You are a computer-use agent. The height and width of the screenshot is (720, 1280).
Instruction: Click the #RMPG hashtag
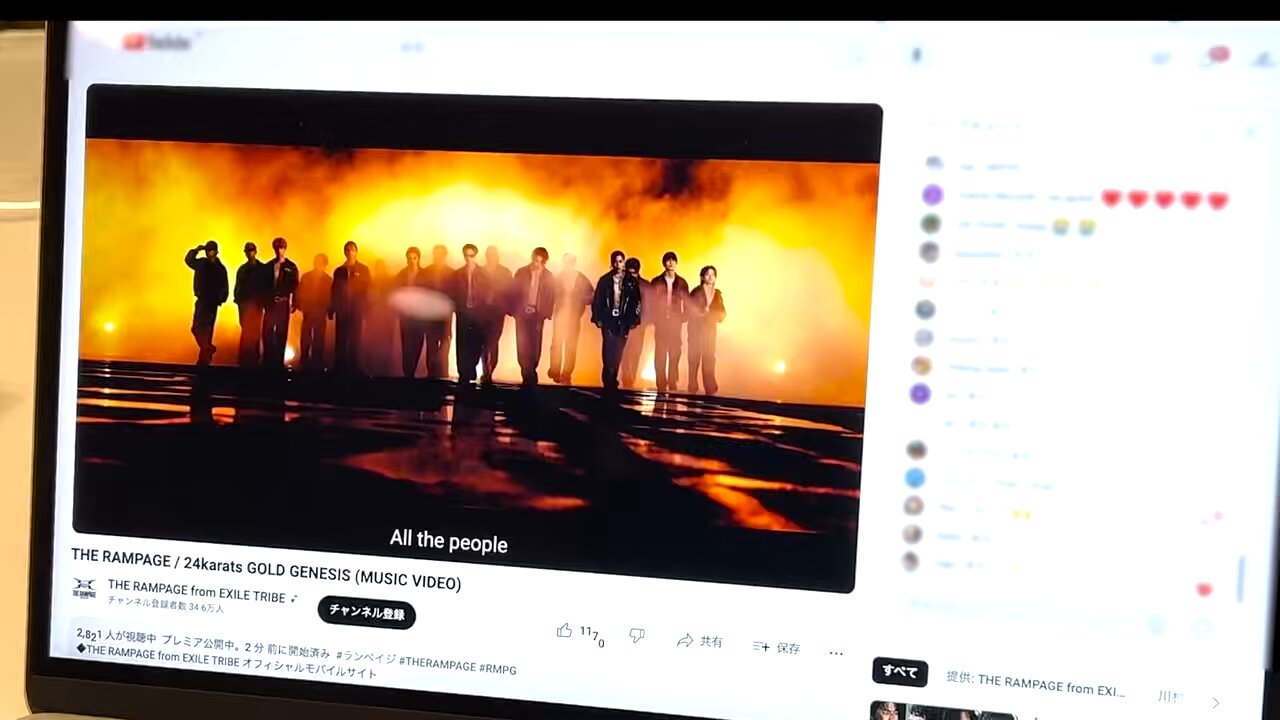coord(498,669)
